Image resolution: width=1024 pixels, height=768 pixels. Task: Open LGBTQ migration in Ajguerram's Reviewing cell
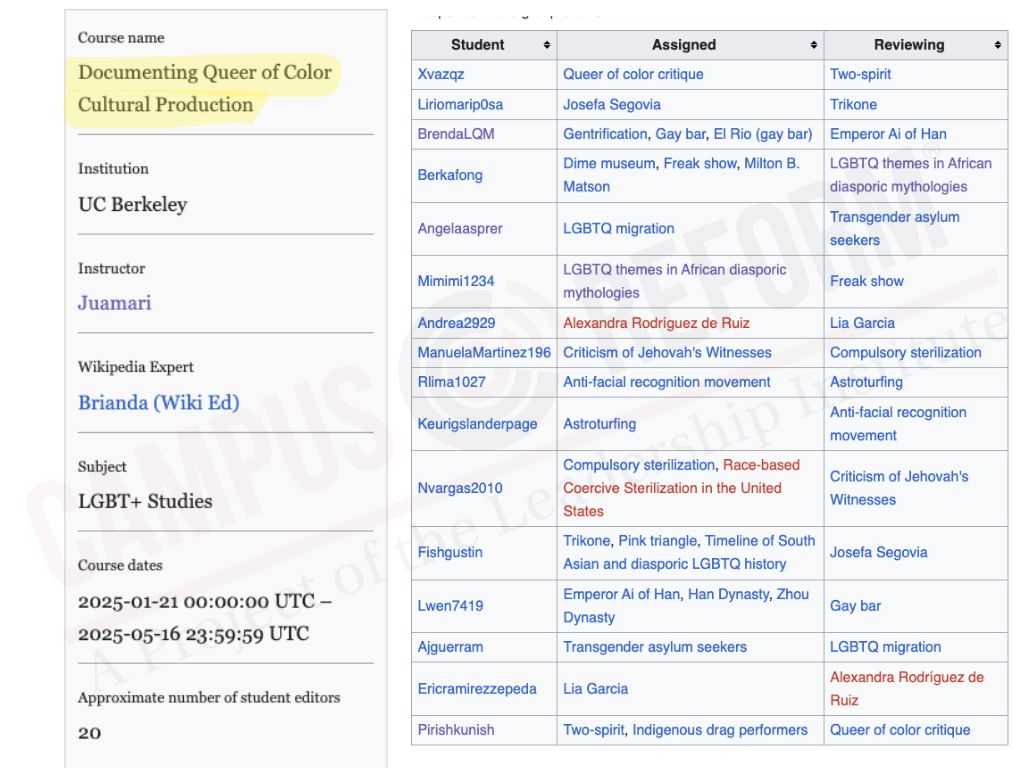(886, 647)
